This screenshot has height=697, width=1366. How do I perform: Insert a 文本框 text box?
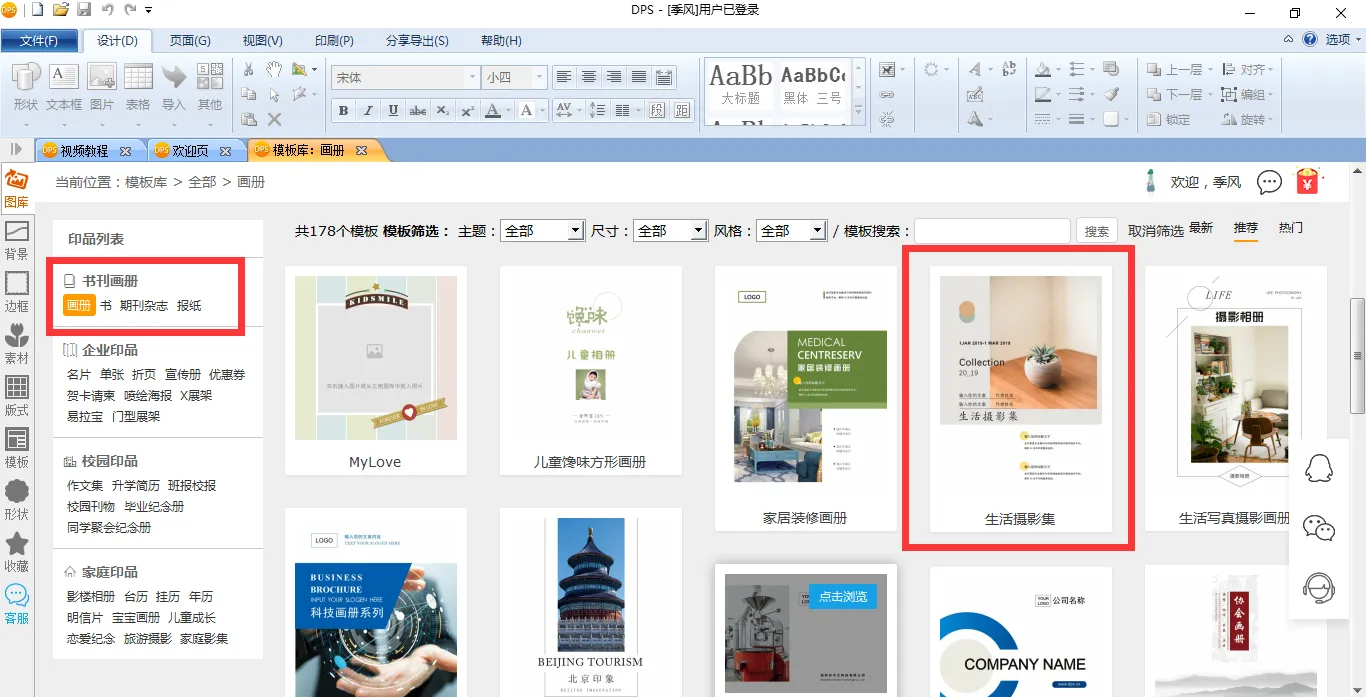coord(64,88)
